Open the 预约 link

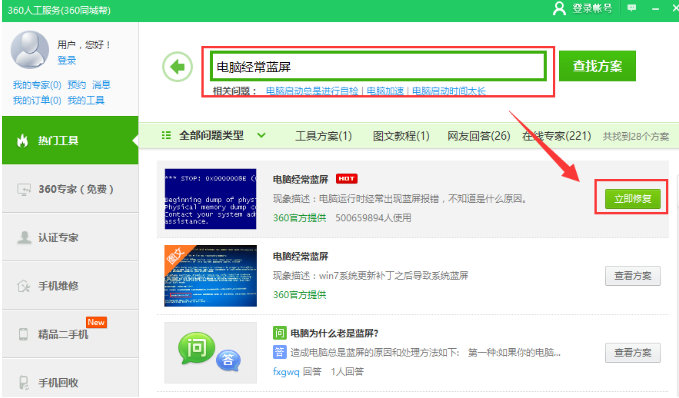point(77,84)
